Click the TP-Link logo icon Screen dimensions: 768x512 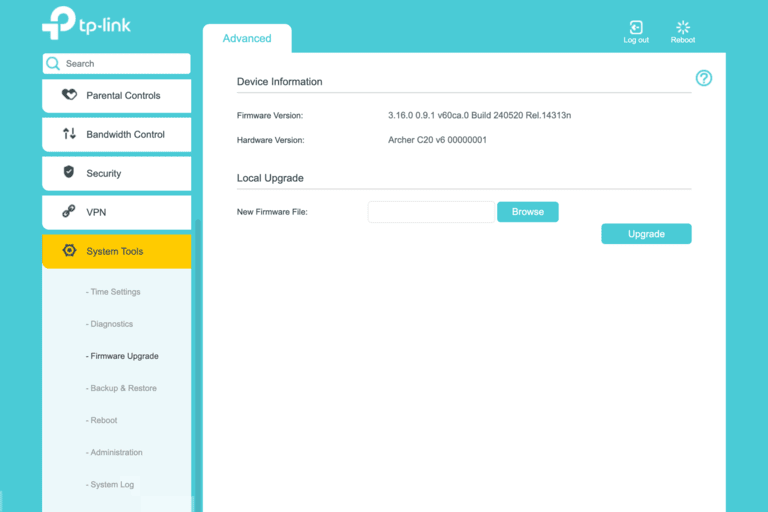(57, 22)
